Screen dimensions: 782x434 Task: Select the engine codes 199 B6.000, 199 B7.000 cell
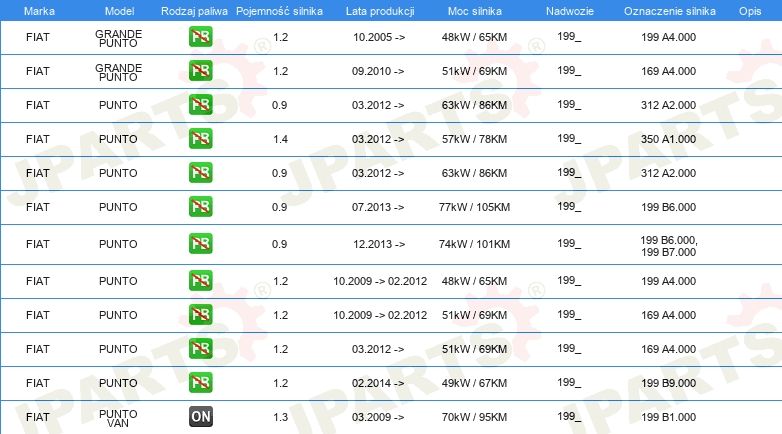pos(669,246)
